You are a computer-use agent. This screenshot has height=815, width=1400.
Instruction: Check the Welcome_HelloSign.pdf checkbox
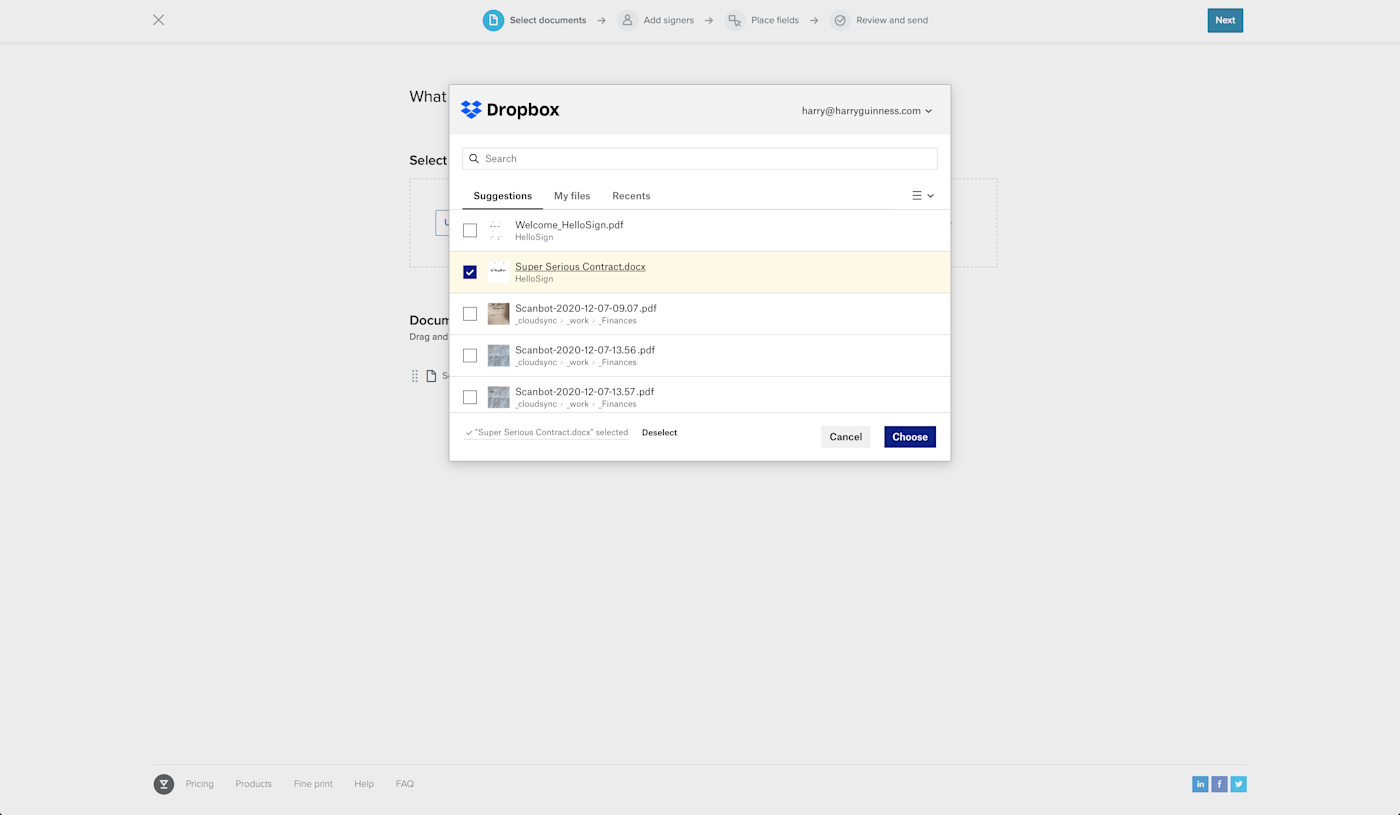470,230
